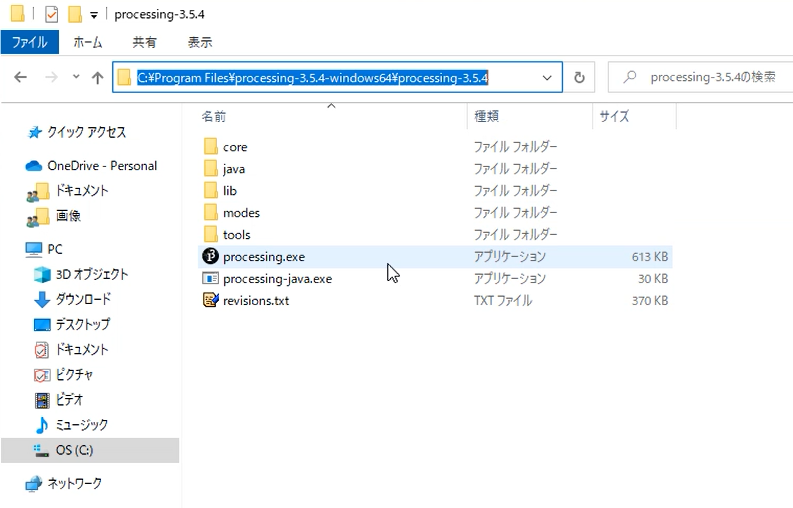The width and height of the screenshot is (793, 508).
Task: Select the lib folder name
Action: (x=230, y=191)
